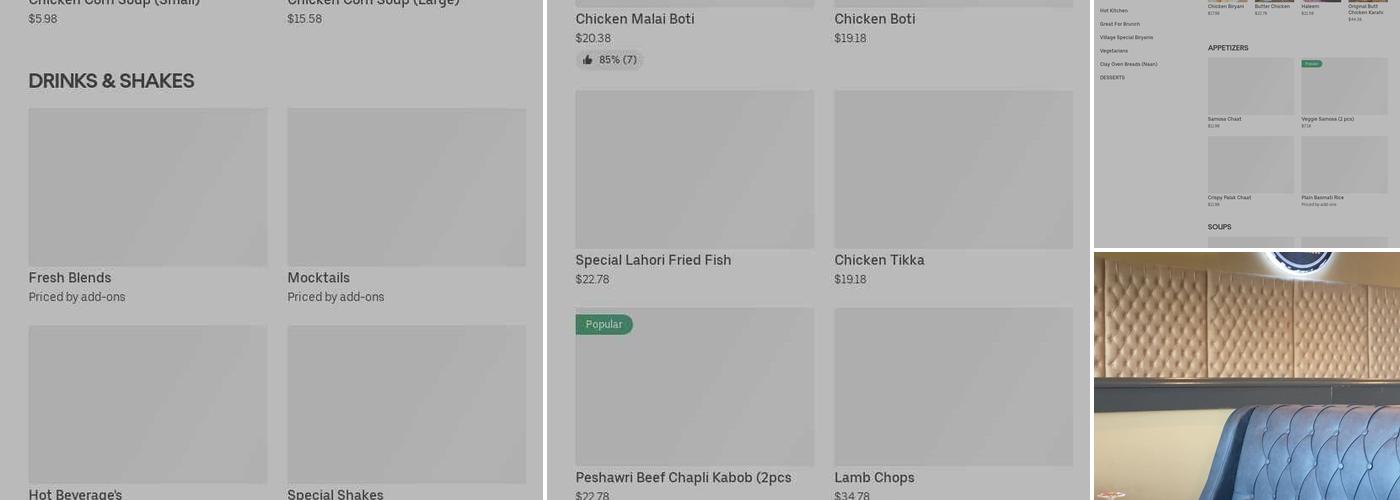Viewport: 1400px width, 500px height.
Task: Open the Mocktails item image
Action: click(406, 187)
